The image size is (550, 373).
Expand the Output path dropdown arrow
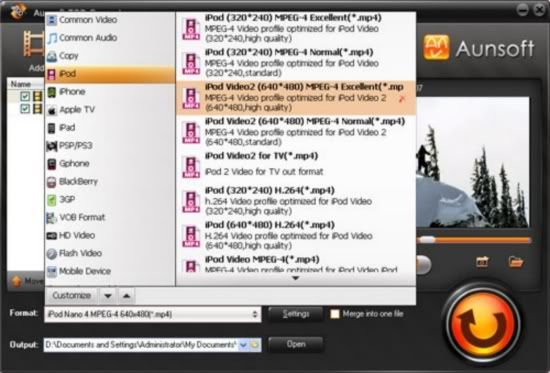[243, 345]
